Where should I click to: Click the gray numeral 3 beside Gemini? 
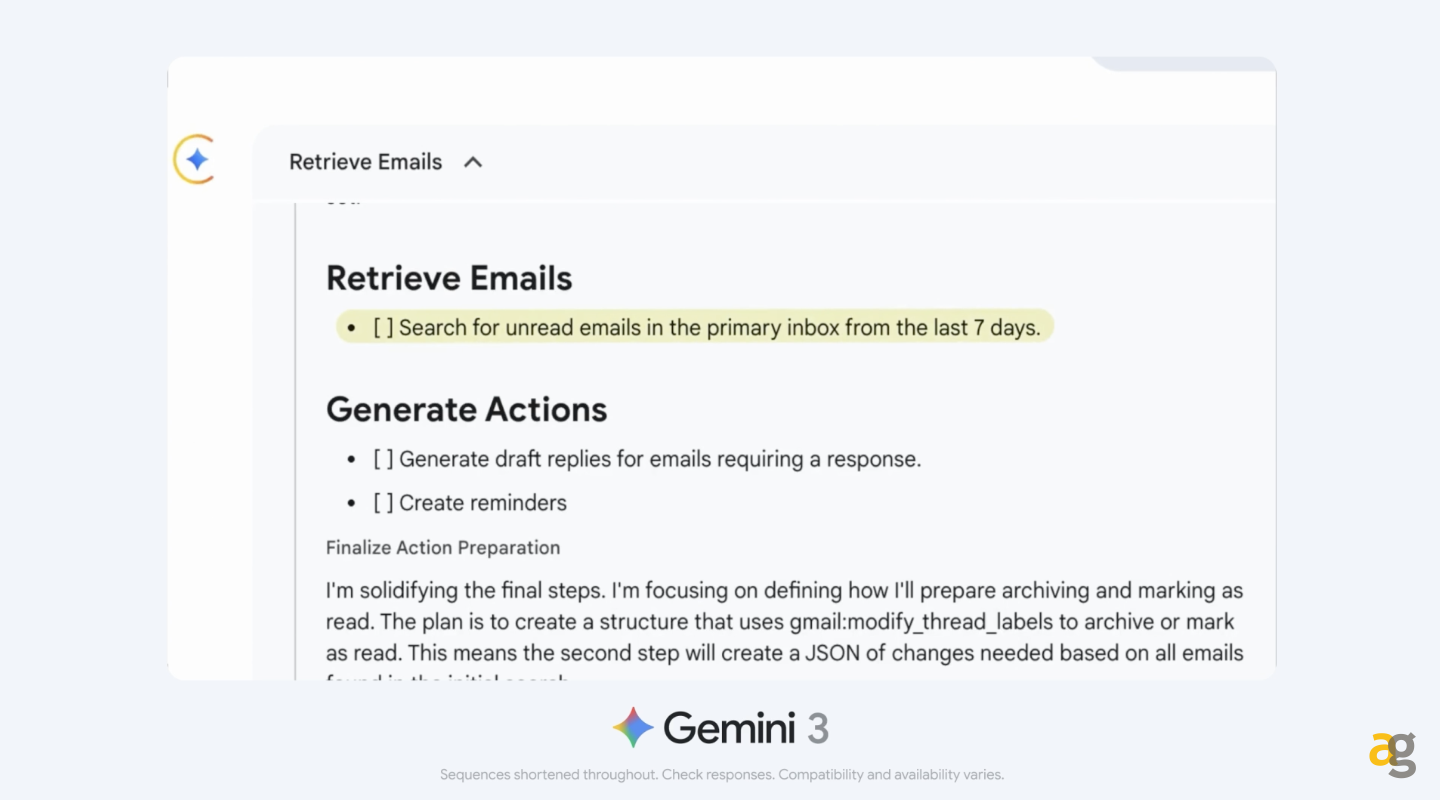[x=818, y=728]
